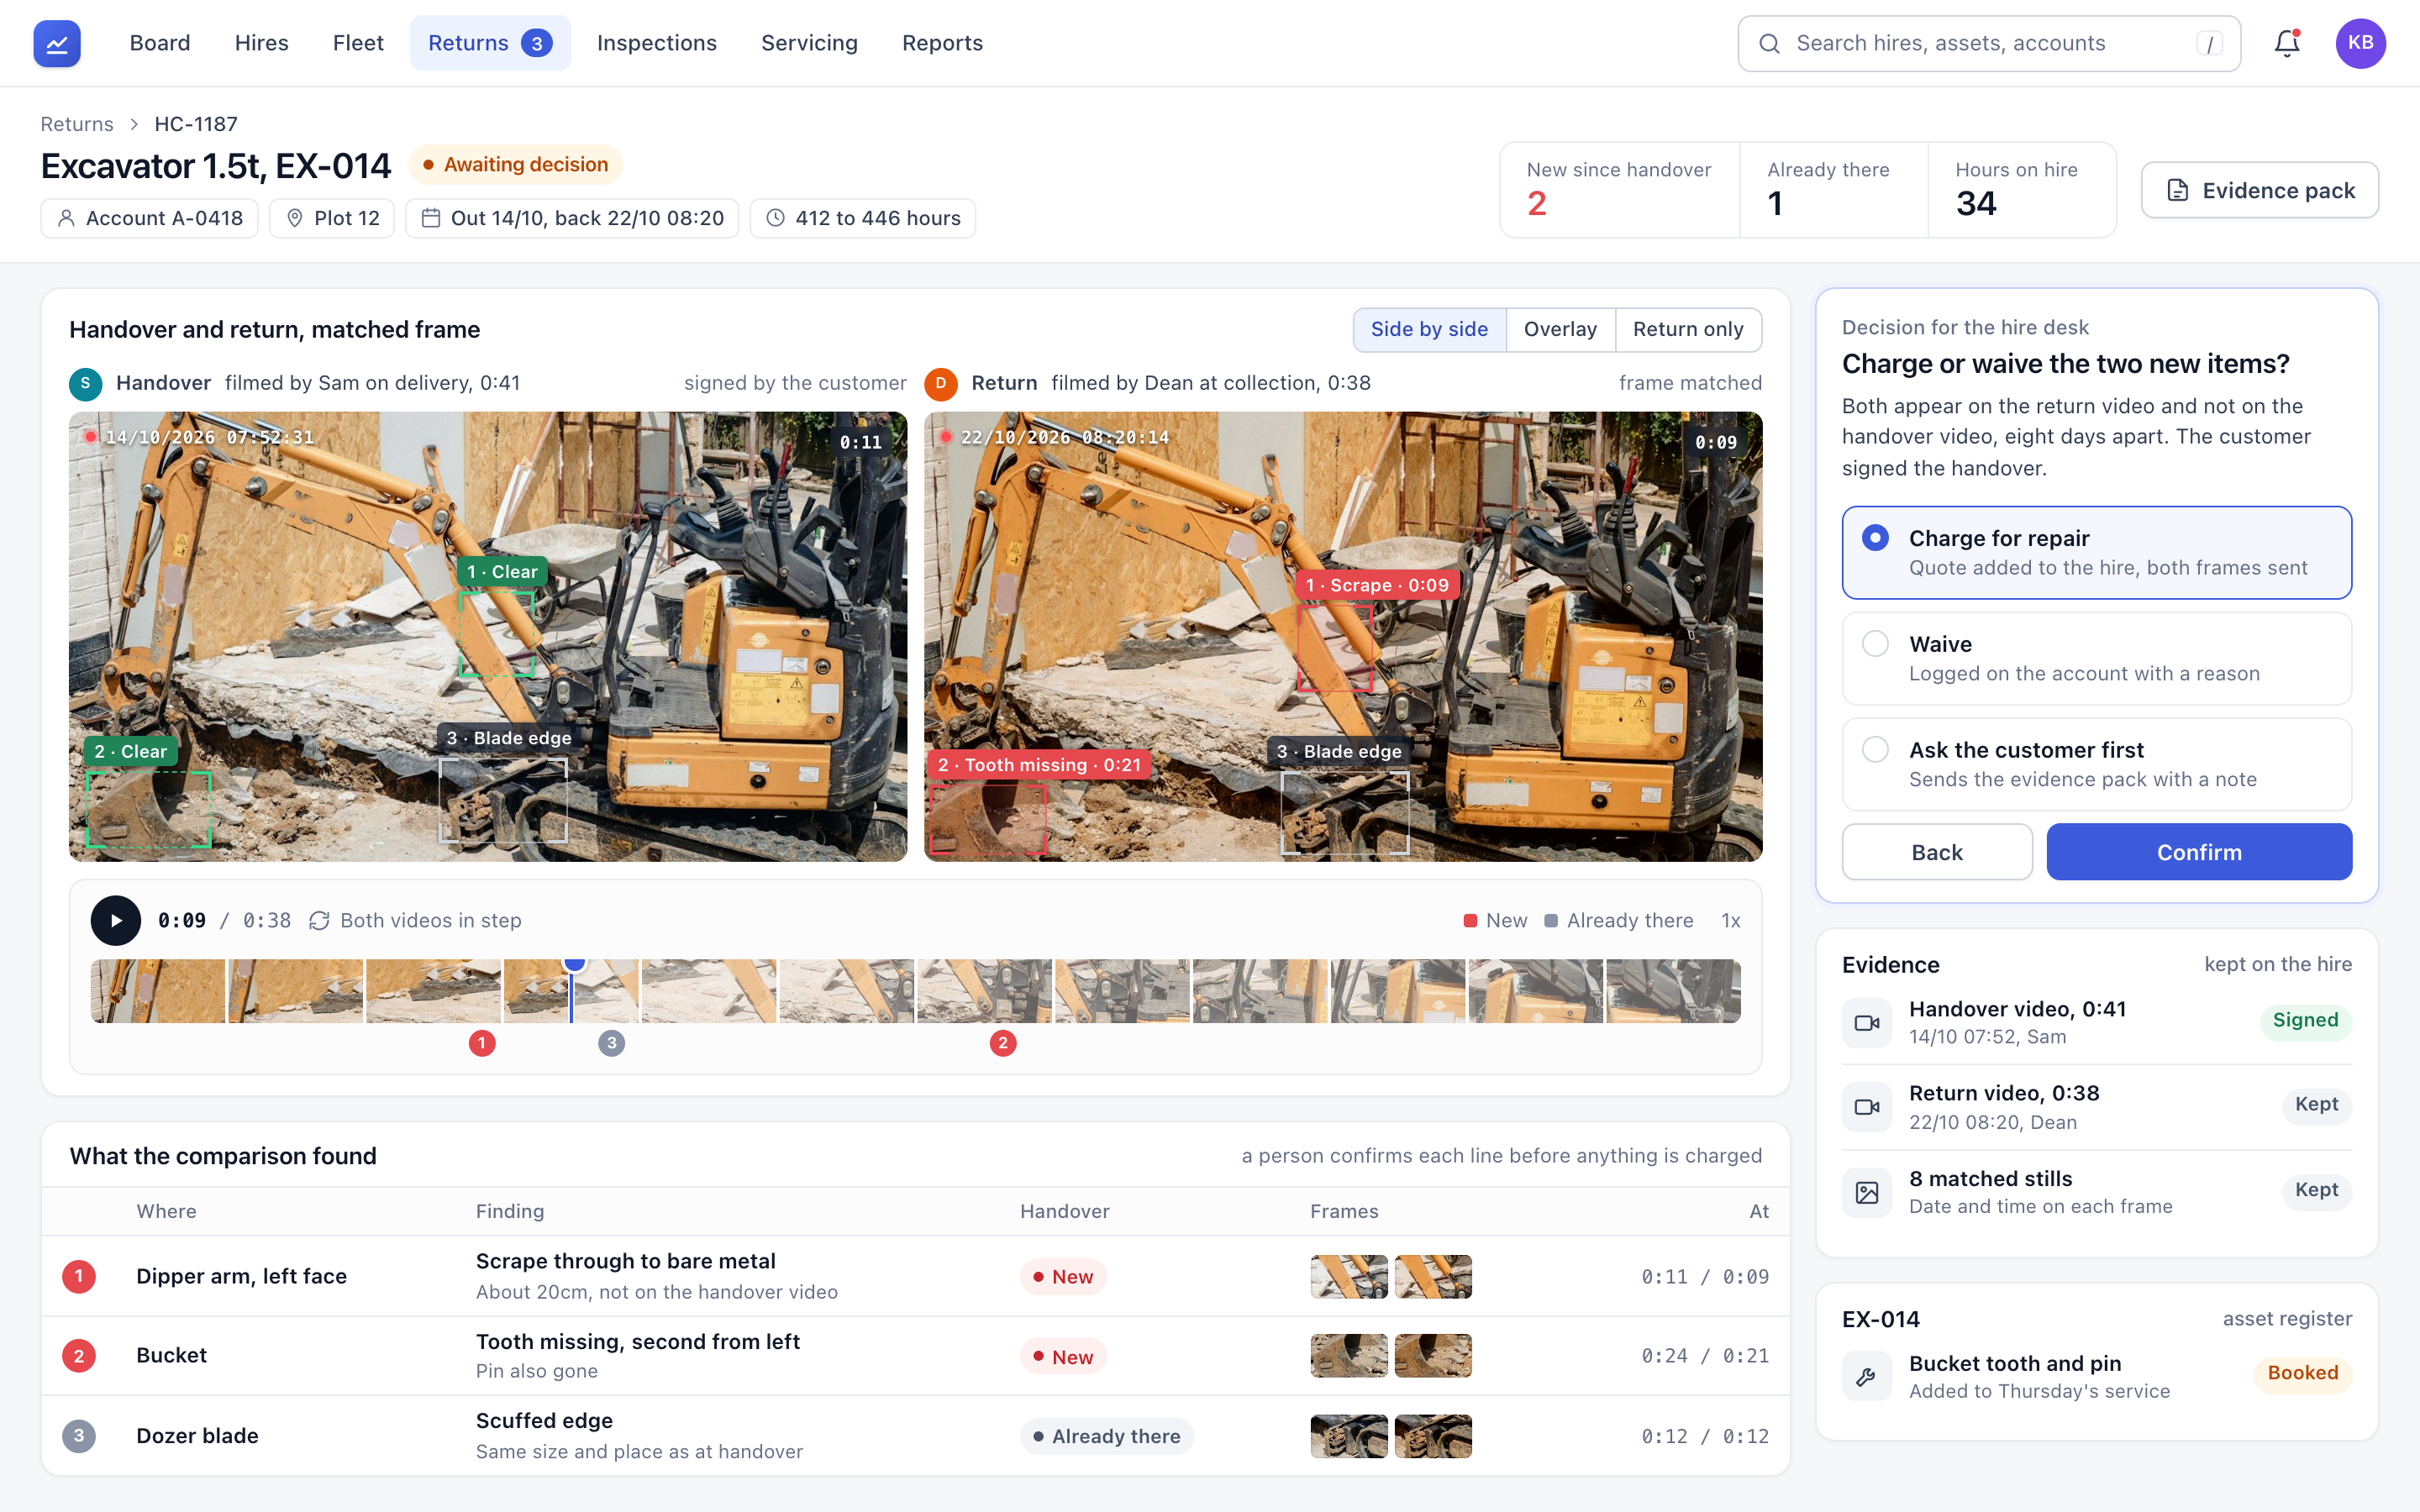Go to the Returns breadcrumb link
Screen dimensions: 2420x1512
(x=77, y=124)
